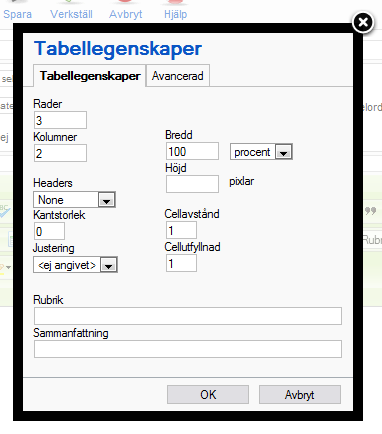Open the Headers dropdown showing None

[74, 200]
